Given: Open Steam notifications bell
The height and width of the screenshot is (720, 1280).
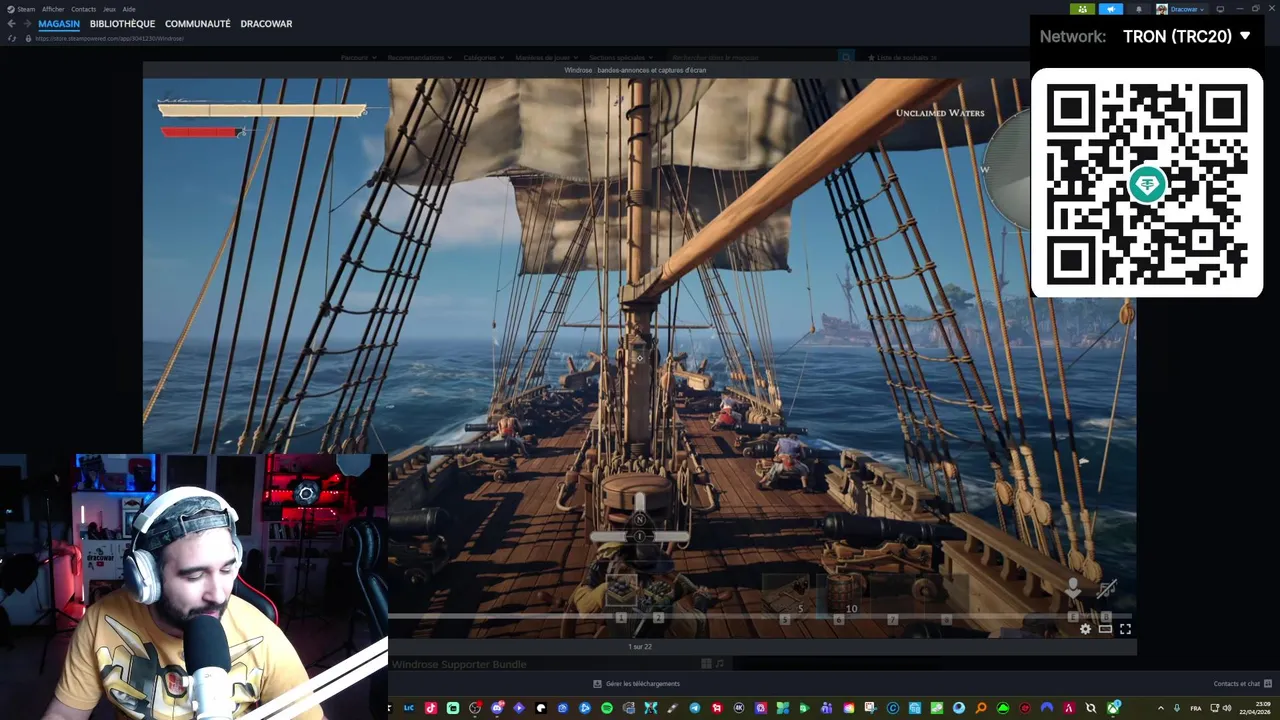Looking at the screenshot, I should pos(1138,9).
